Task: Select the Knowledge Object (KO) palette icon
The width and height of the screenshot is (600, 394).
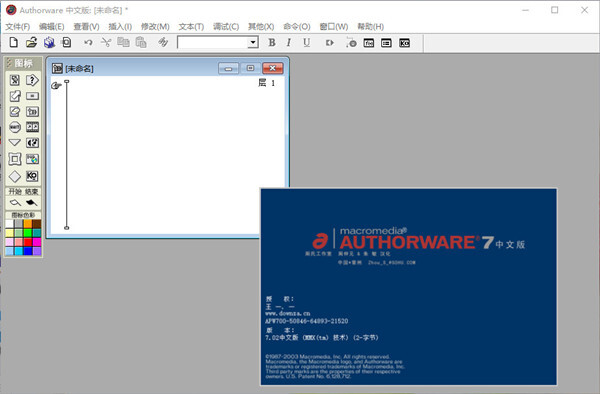Action: pyautogui.click(x=33, y=176)
